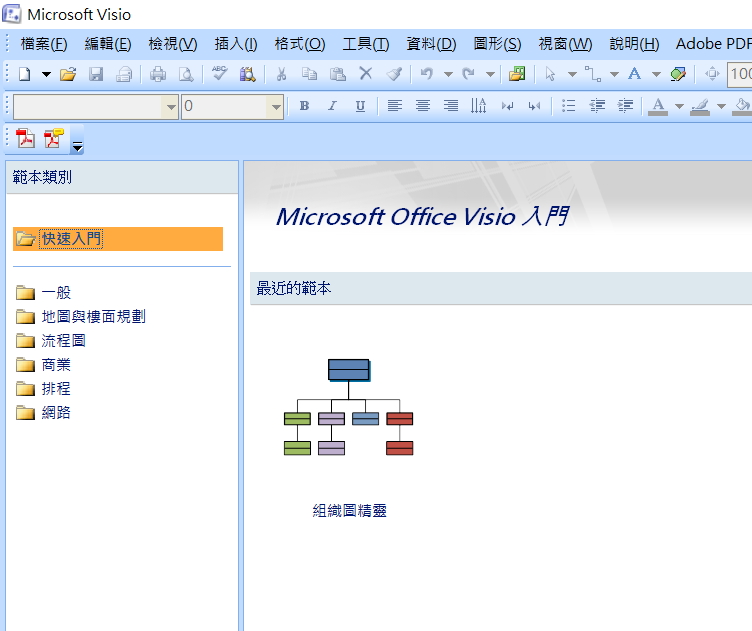Apply the font color A swatch
Viewport: 752px width, 631px height.
click(658, 106)
